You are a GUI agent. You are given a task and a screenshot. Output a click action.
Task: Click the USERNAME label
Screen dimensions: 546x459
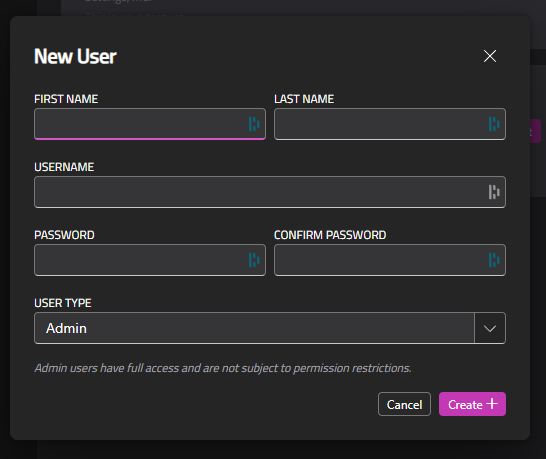(x=64, y=167)
